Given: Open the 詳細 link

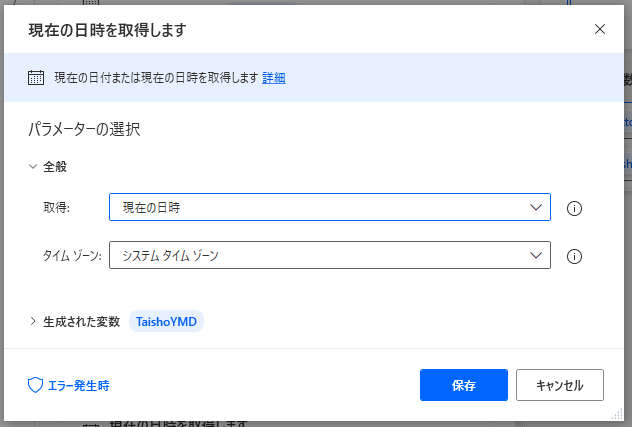Looking at the screenshot, I should (274, 78).
